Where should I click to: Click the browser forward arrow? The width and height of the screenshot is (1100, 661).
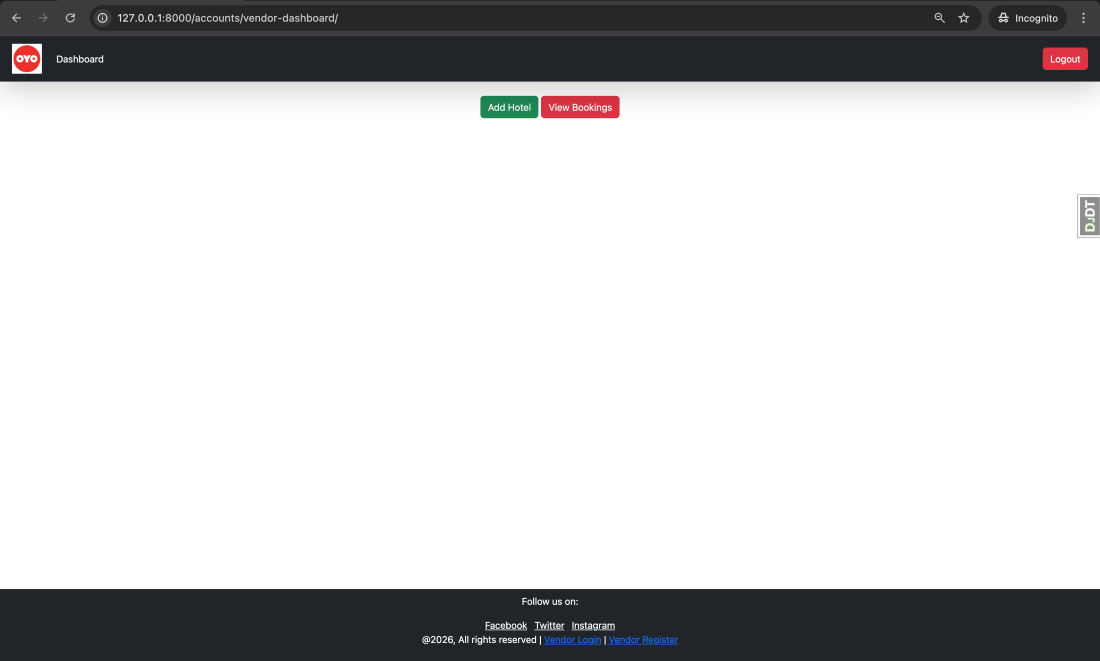(43, 18)
